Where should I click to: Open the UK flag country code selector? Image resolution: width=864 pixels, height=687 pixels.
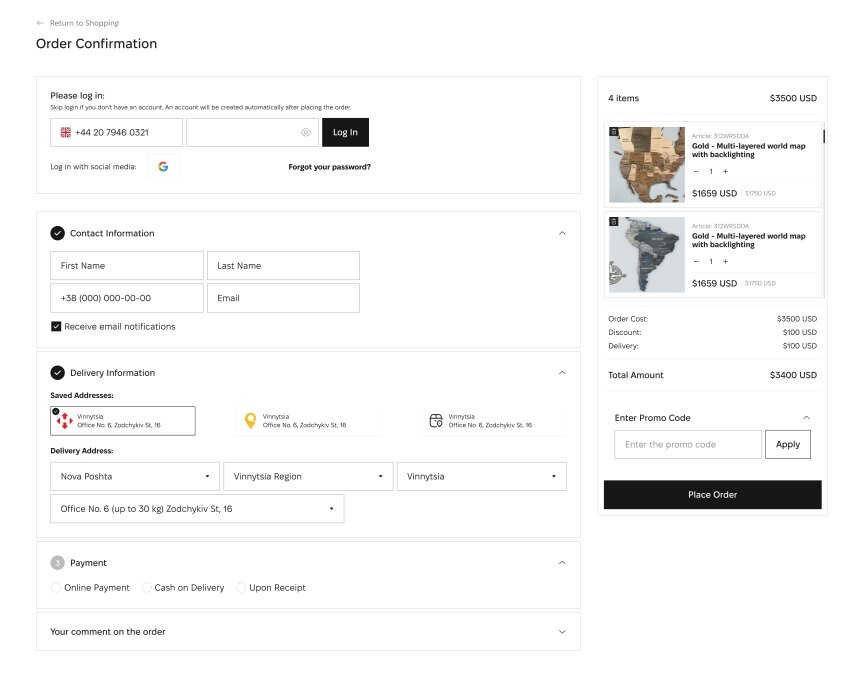pyautogui.click(x=66, y=132)
